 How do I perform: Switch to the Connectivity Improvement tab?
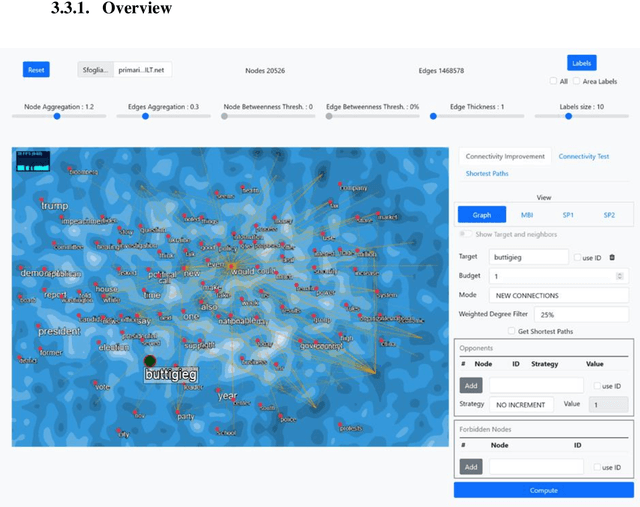pos(505,156)
